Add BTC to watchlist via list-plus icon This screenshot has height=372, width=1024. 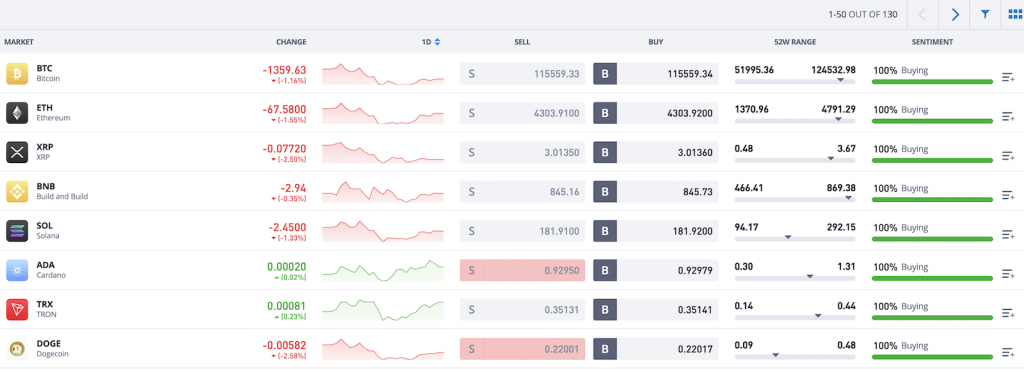[x=1008, y=78]
